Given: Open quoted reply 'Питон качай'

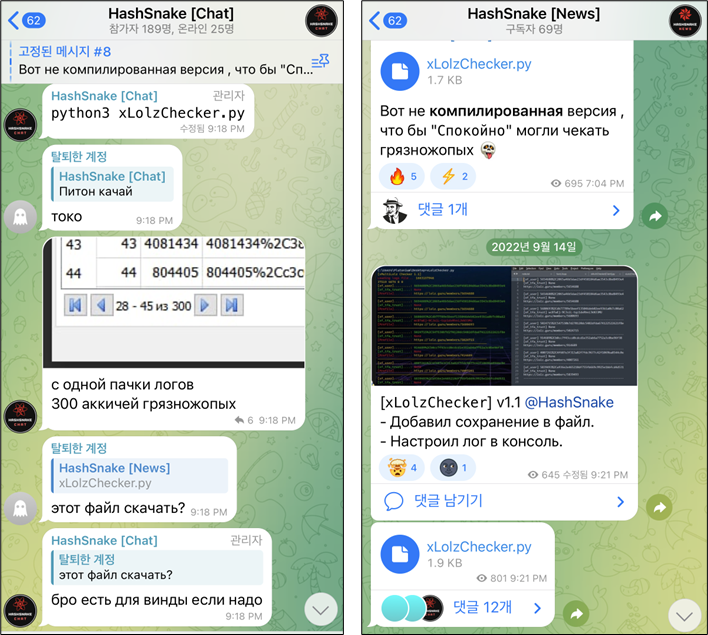Looking at the screenshot, I should click(x=112, y=184).
